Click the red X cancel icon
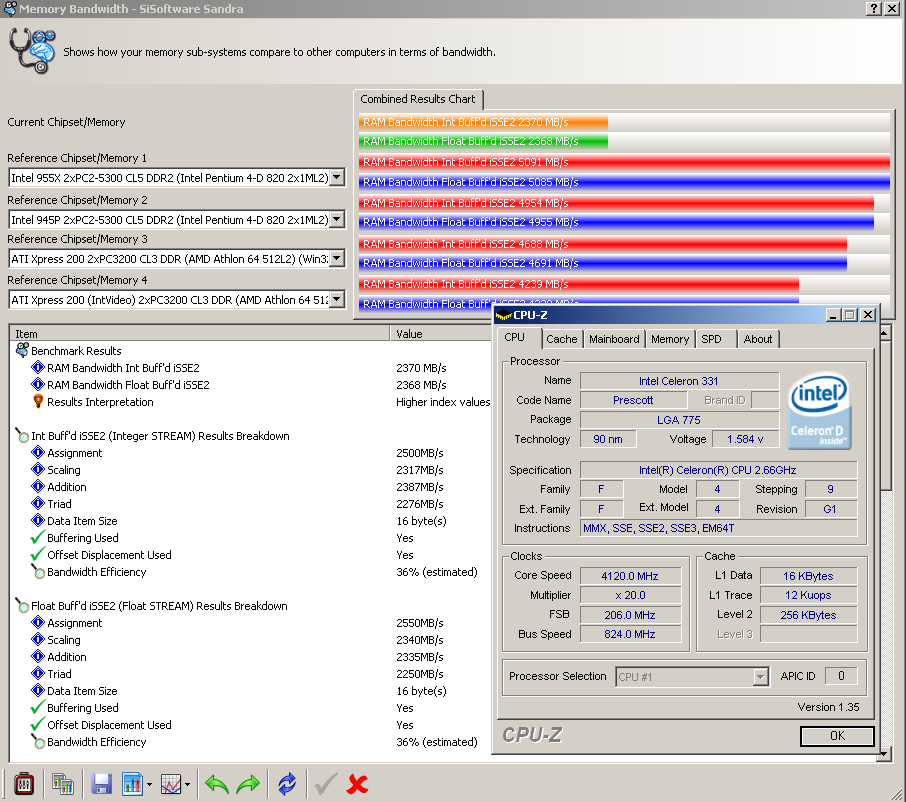Viewport: 906px width, 802px height. click(357, 784)
